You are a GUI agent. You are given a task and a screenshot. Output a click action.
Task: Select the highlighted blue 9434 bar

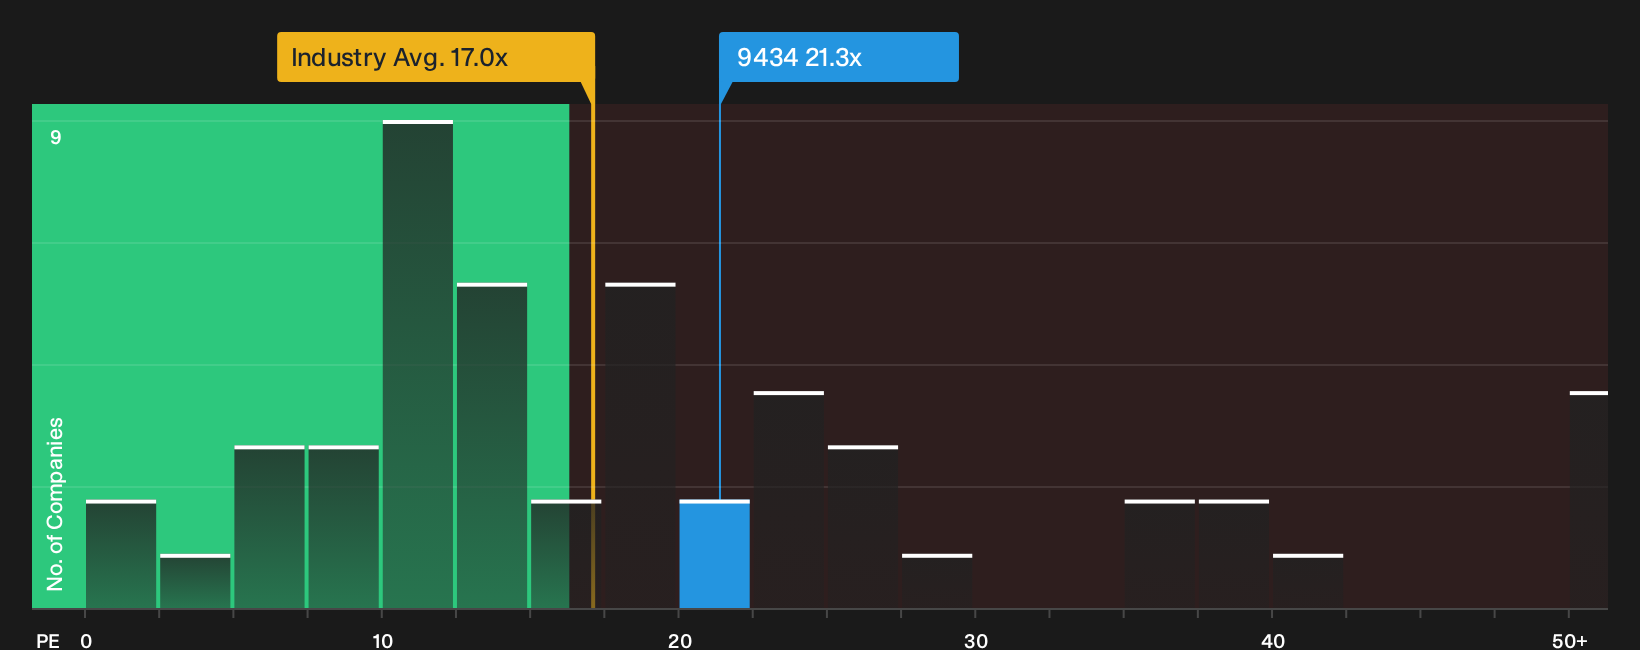(x=714, y=554)
